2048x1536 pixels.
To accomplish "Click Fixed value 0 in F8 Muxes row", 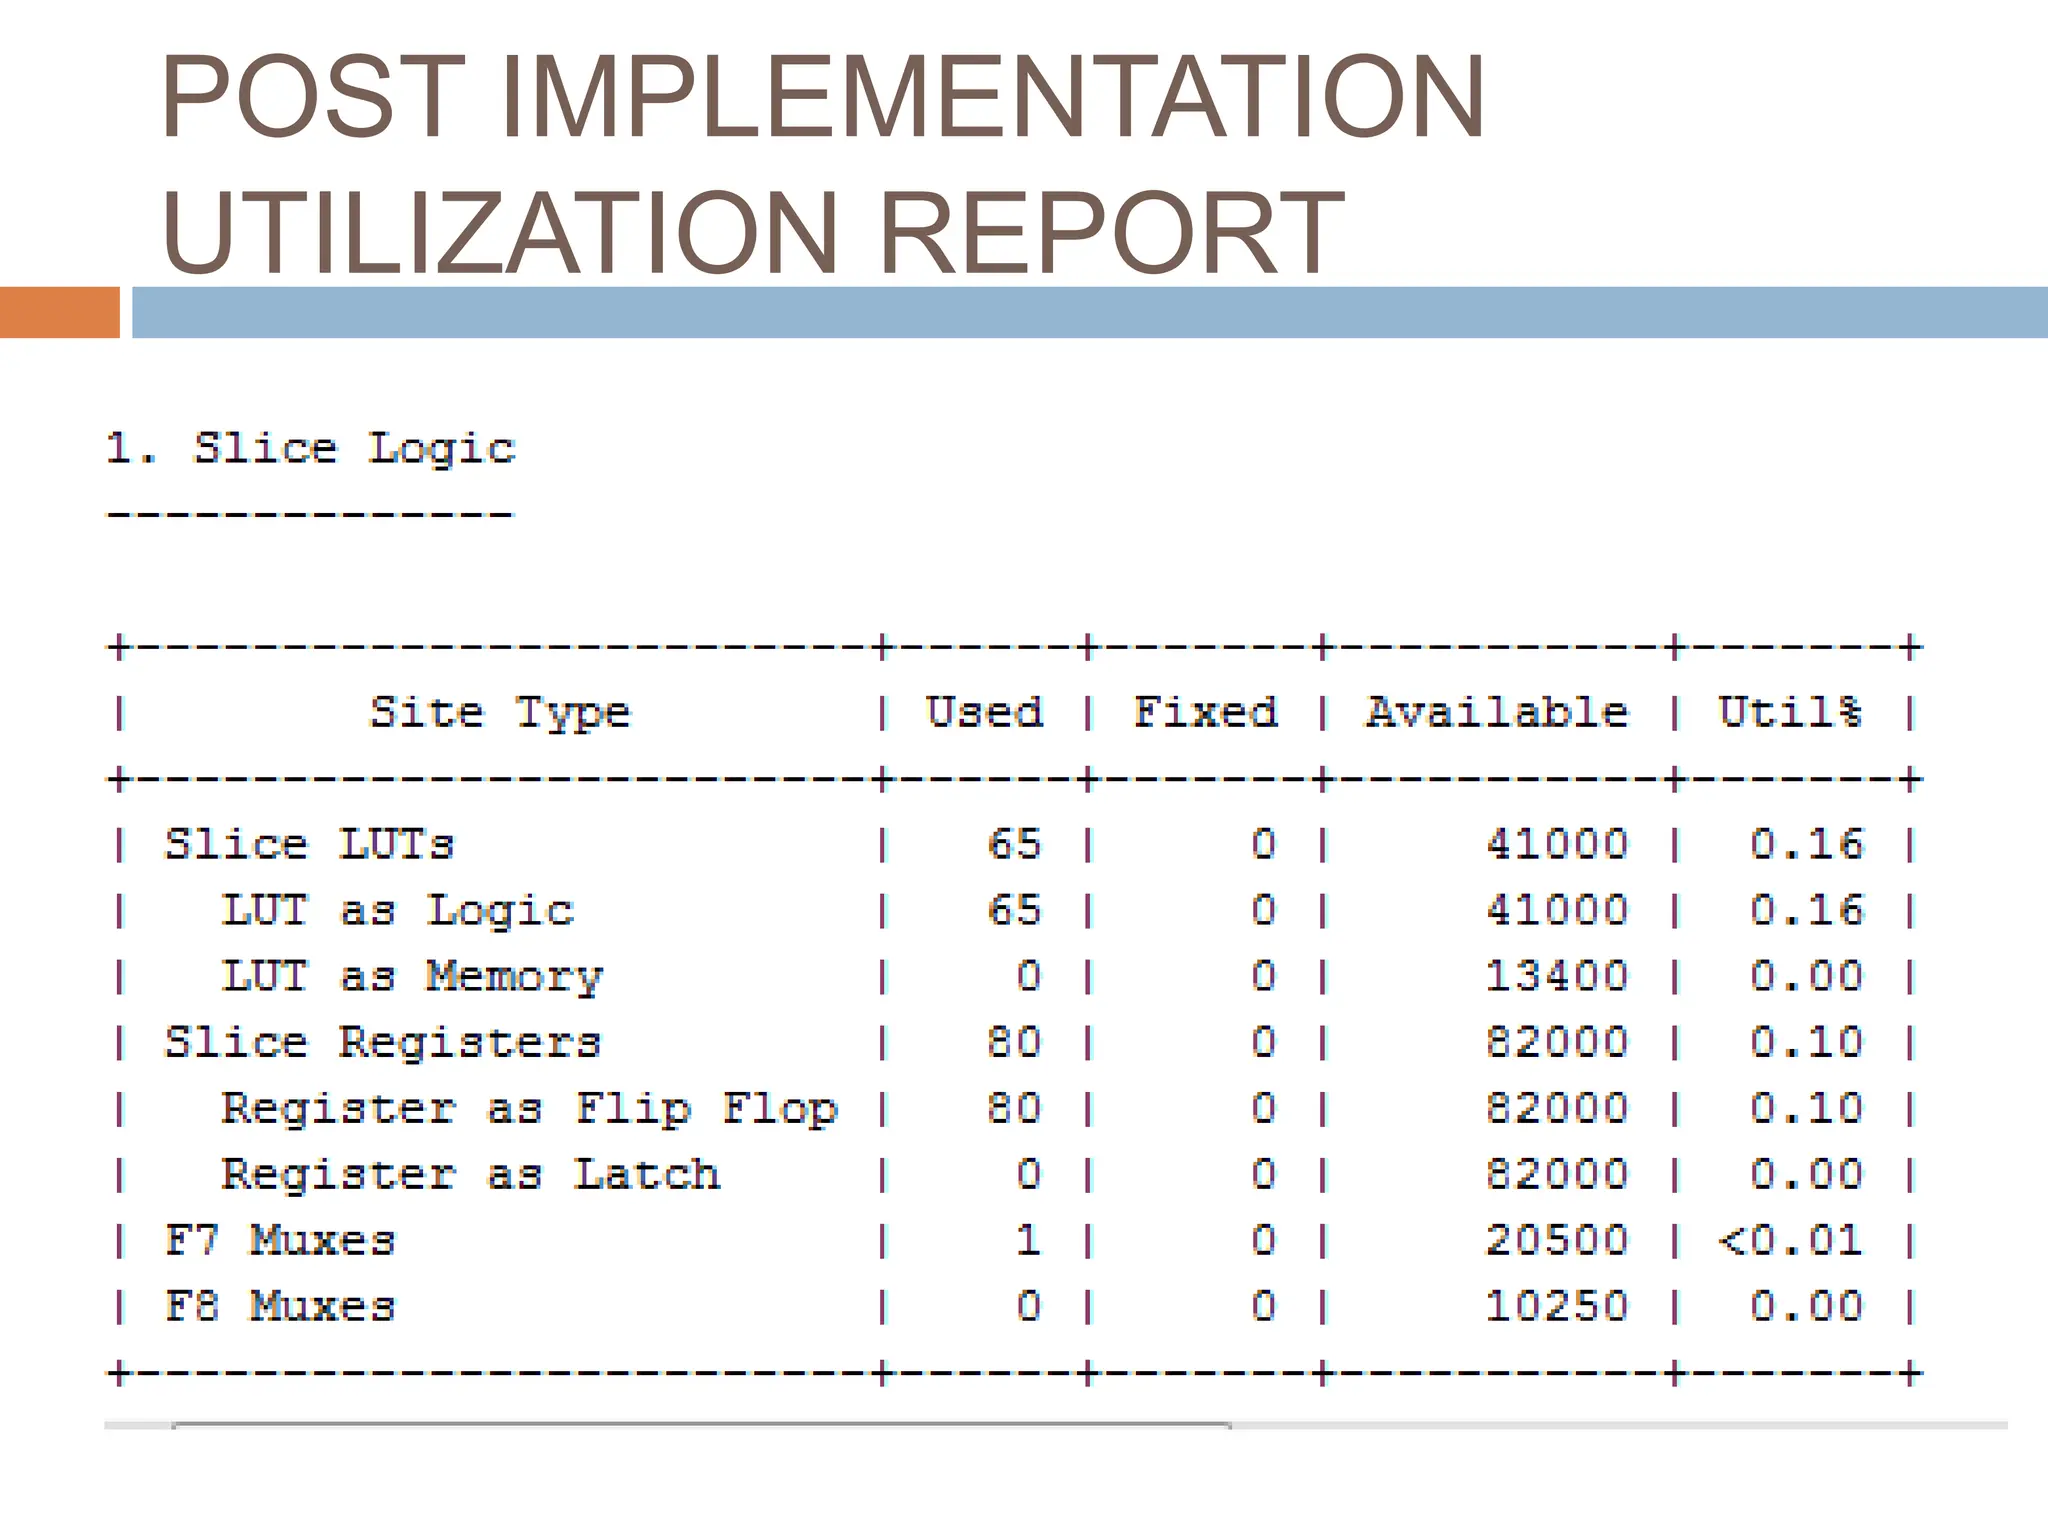I will click(1264, 1307).
